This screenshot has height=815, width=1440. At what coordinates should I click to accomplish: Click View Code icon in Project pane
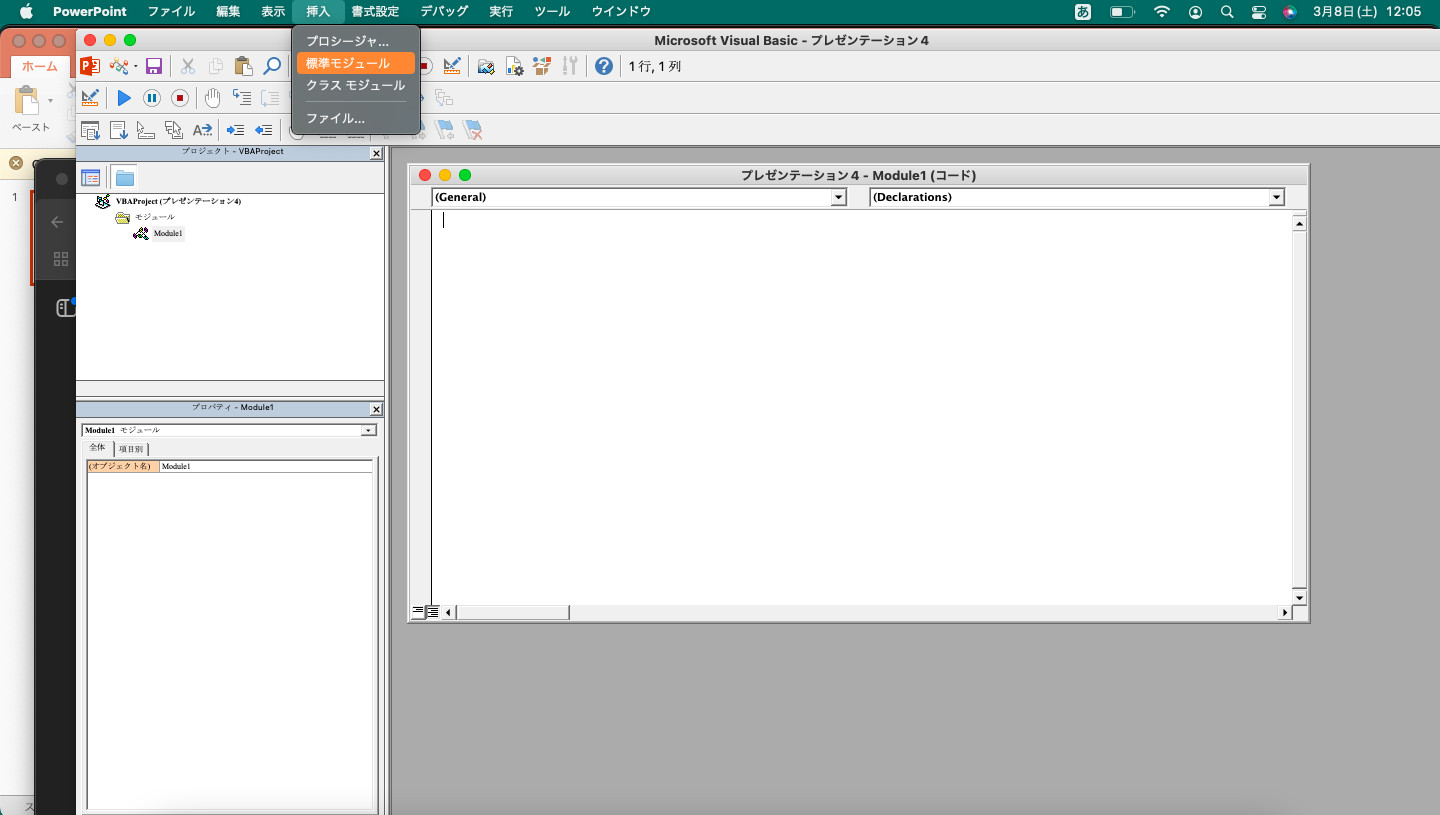91,177
